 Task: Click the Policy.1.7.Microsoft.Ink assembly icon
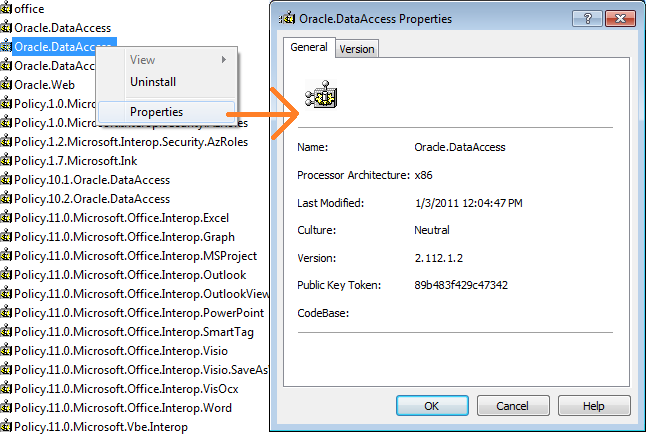point(6,161)
